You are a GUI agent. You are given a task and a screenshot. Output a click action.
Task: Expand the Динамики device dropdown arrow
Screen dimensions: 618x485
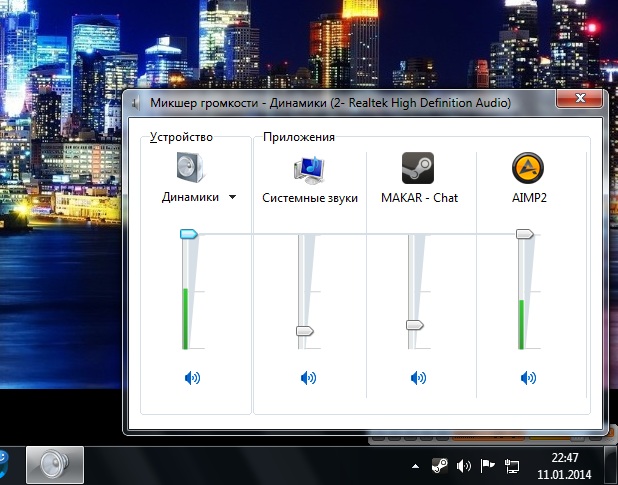pyautogui.click(x=233, y=197)
